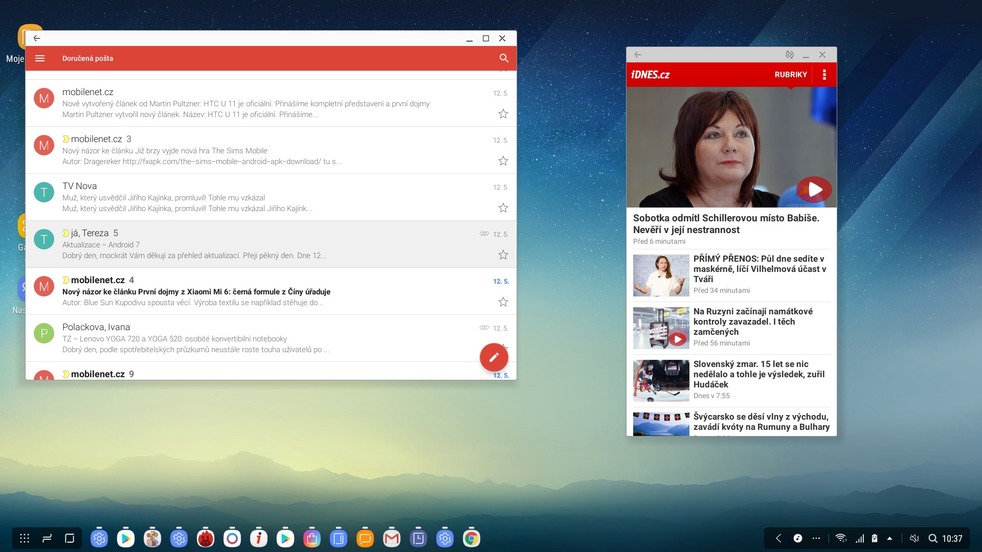Click the rotate icon in iDNES title bar
This screenshot has height=552, width=982.
click(x=789, y=55)
